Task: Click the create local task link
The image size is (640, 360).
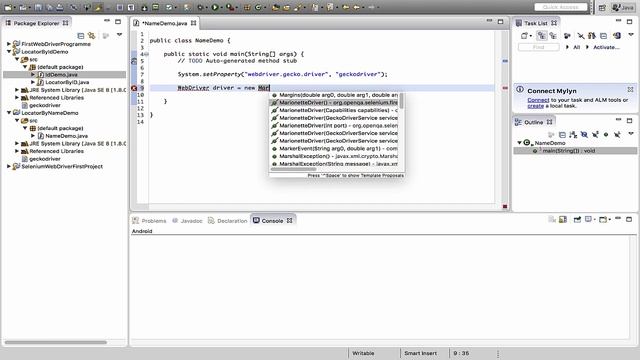Action: [536, 106]
